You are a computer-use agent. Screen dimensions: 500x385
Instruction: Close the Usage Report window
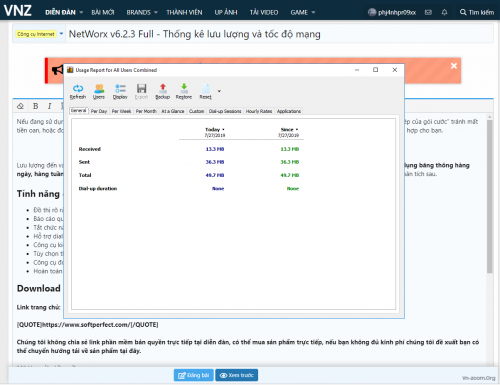[395, 70]
